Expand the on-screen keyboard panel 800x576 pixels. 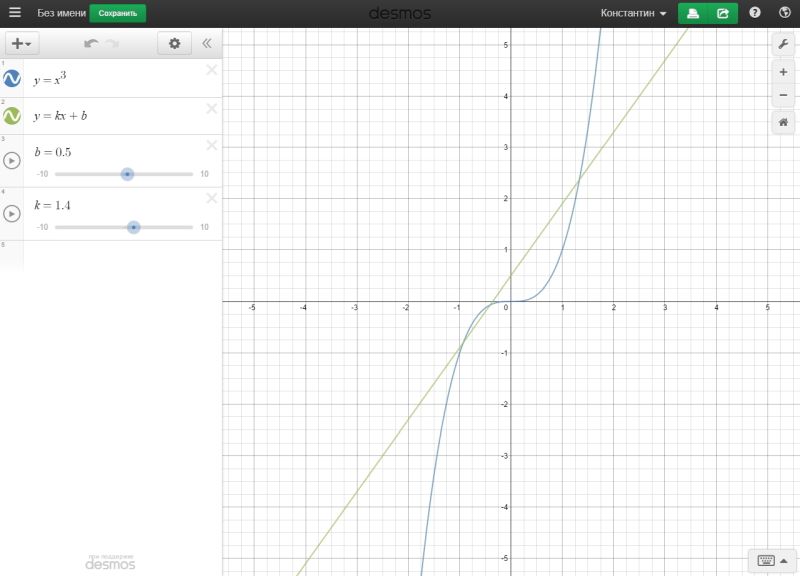771,561
